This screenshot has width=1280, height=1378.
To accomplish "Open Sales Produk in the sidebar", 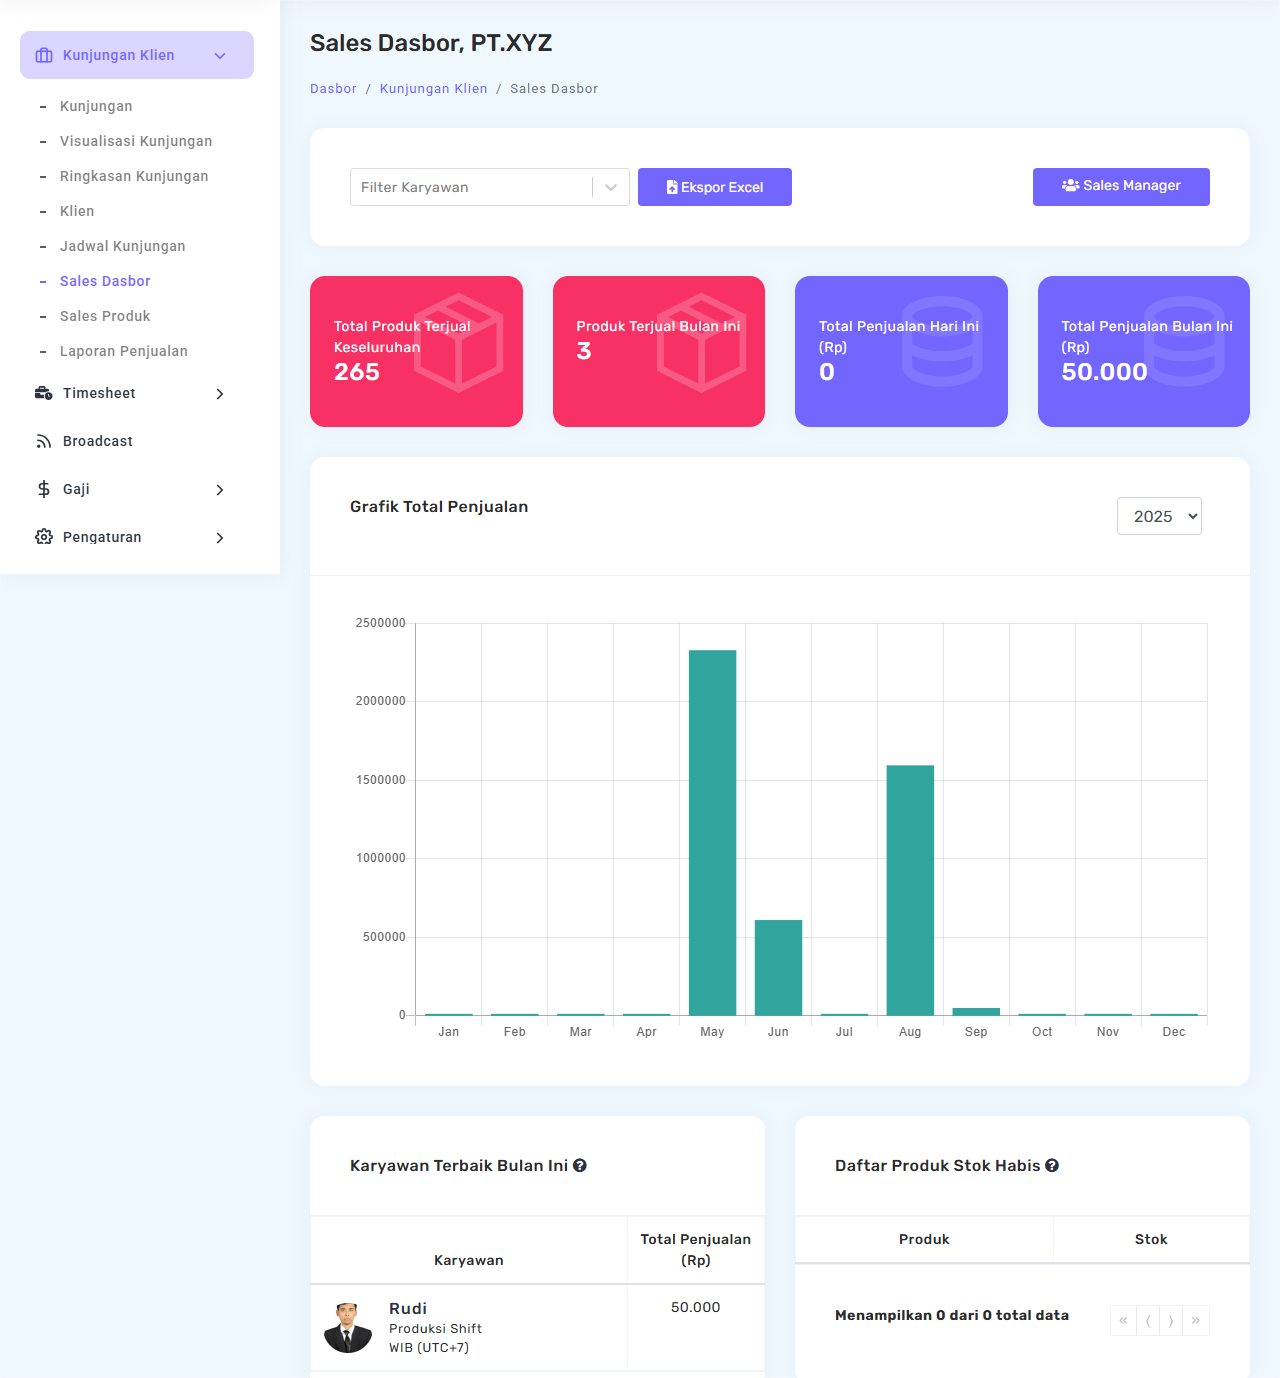I will pos(105,316).
